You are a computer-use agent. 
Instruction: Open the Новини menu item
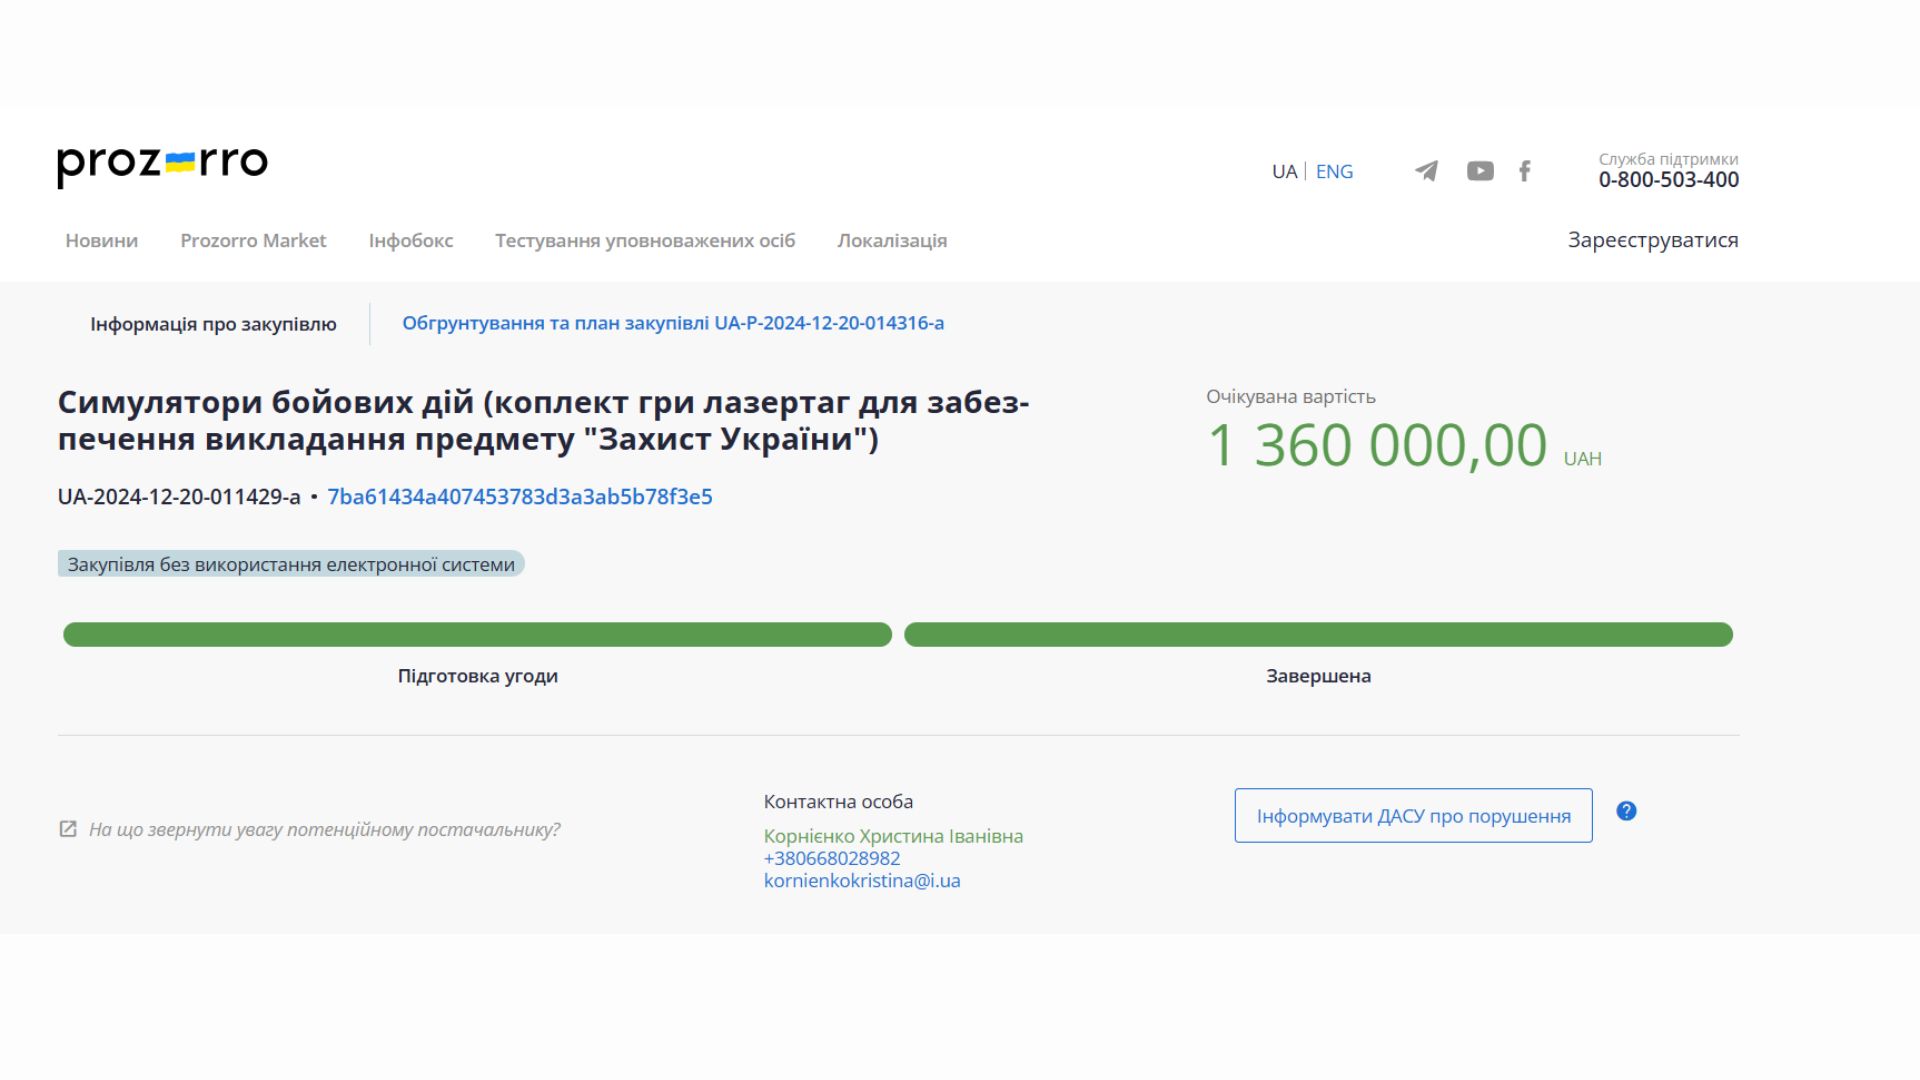click(x=100, y=240)
